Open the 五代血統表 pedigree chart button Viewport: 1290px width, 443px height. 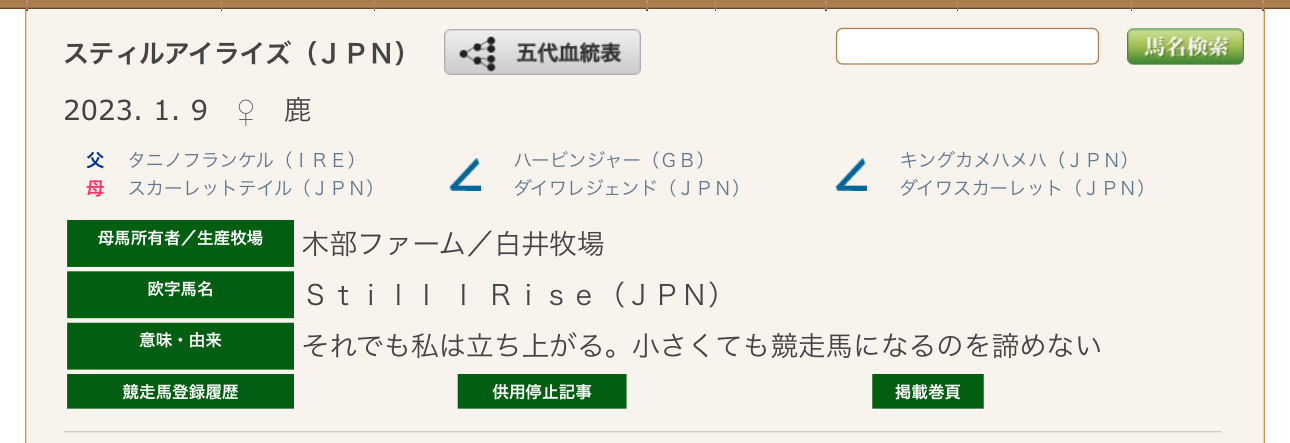542,52
